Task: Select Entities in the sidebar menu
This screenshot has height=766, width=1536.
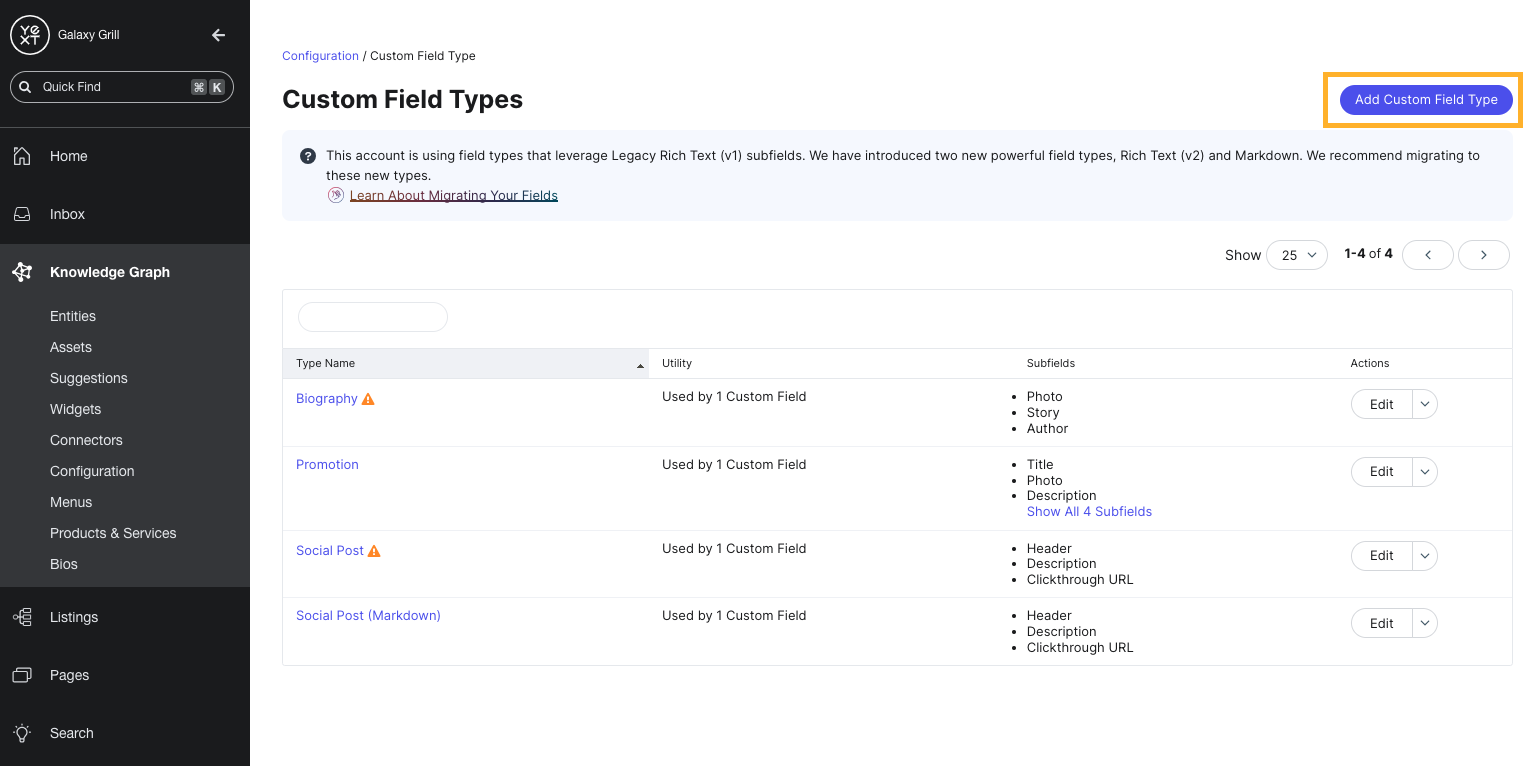Action: [x=72, y=316]
